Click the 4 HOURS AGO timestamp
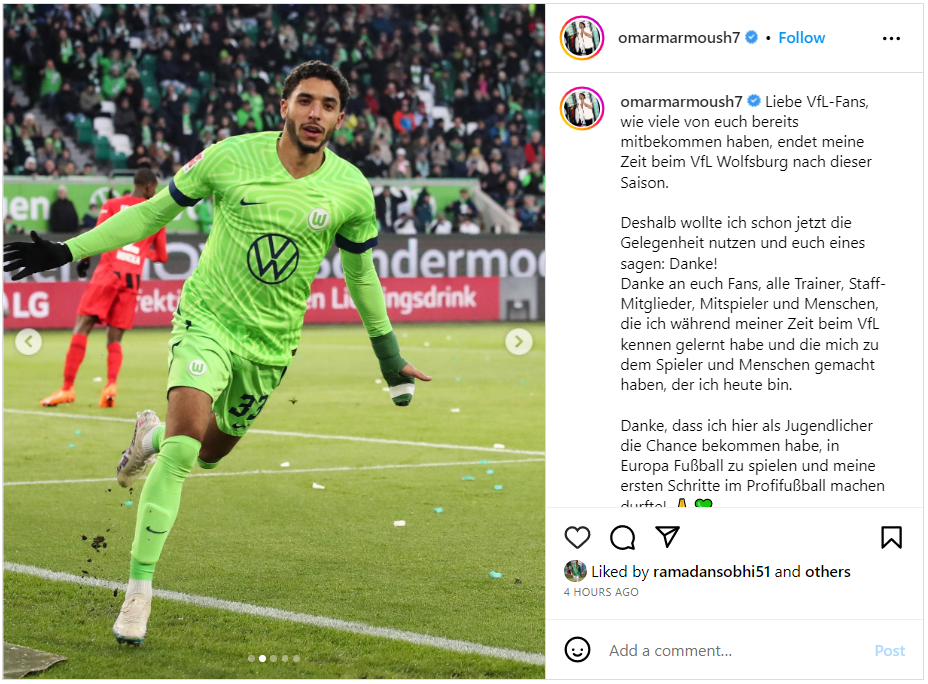The image size is (928, 684). (x=601, y=592)
